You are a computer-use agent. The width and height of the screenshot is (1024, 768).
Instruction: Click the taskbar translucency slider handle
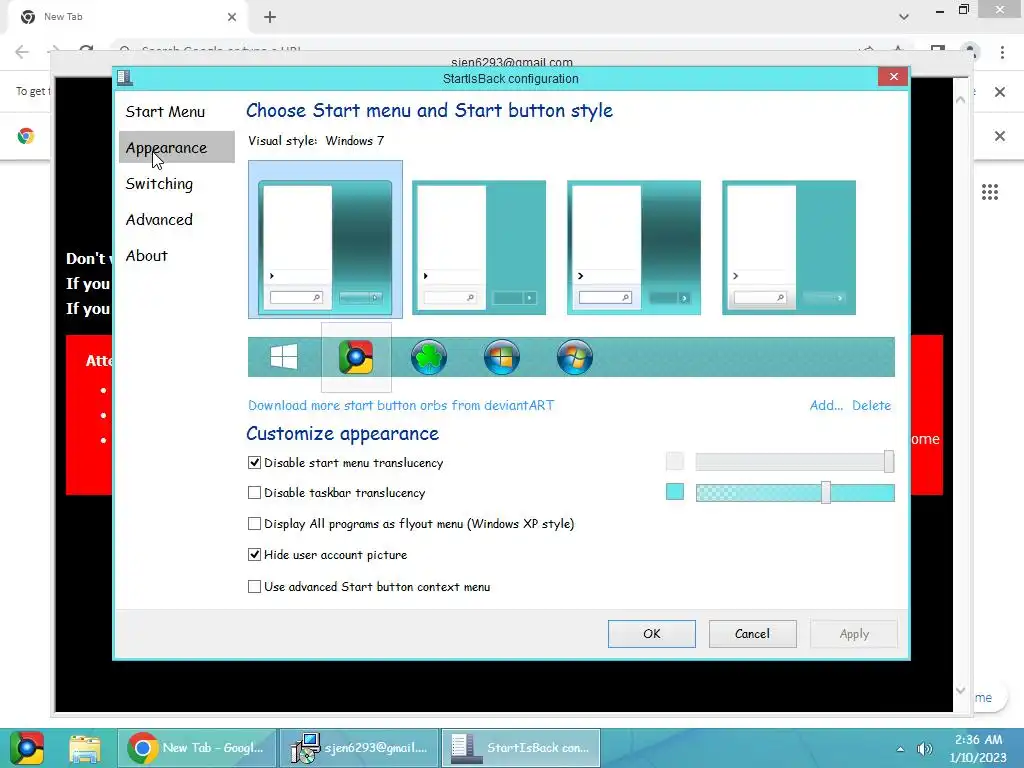coord(825,492)
